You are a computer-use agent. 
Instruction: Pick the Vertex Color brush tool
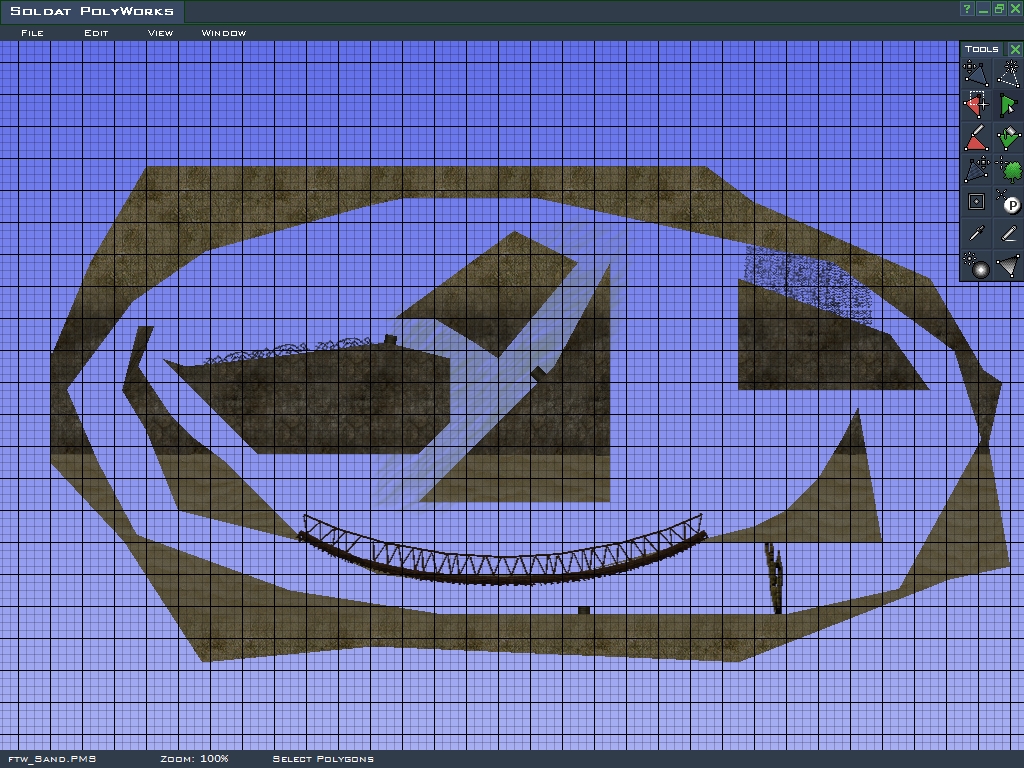point(976,138)
